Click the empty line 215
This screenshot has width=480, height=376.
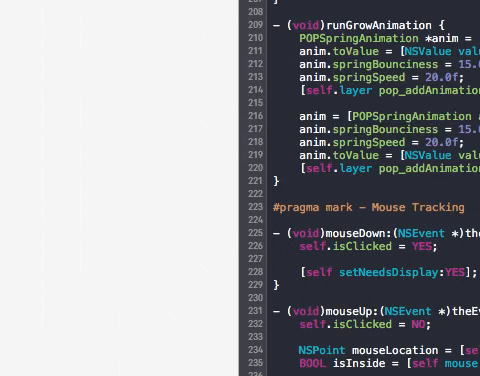[x=373, y=103]
